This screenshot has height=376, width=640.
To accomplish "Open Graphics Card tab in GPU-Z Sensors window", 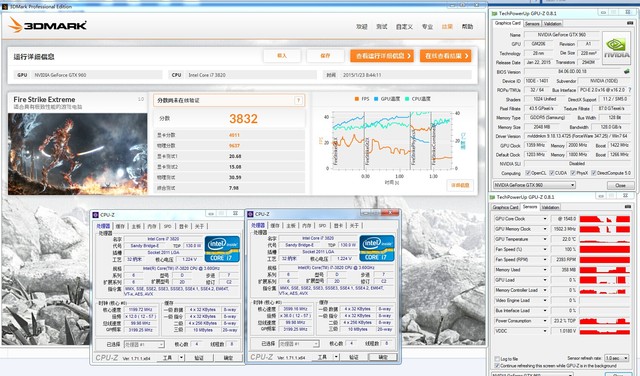I will [505, 207].
